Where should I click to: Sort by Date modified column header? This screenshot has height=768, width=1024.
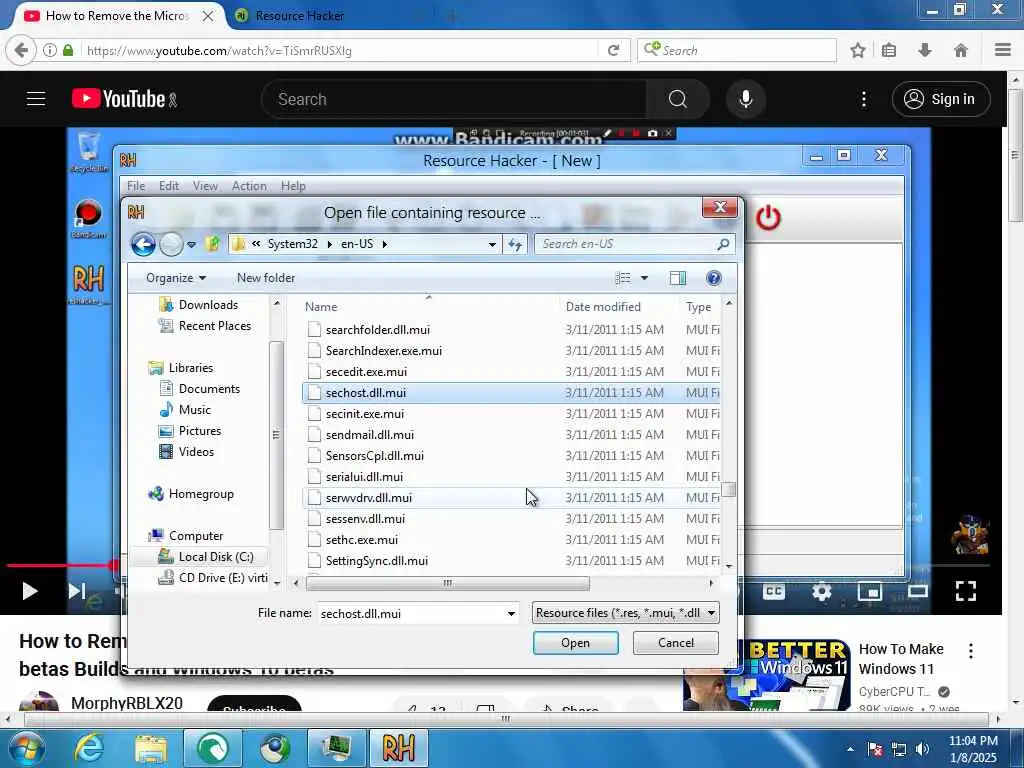point(603,307)
